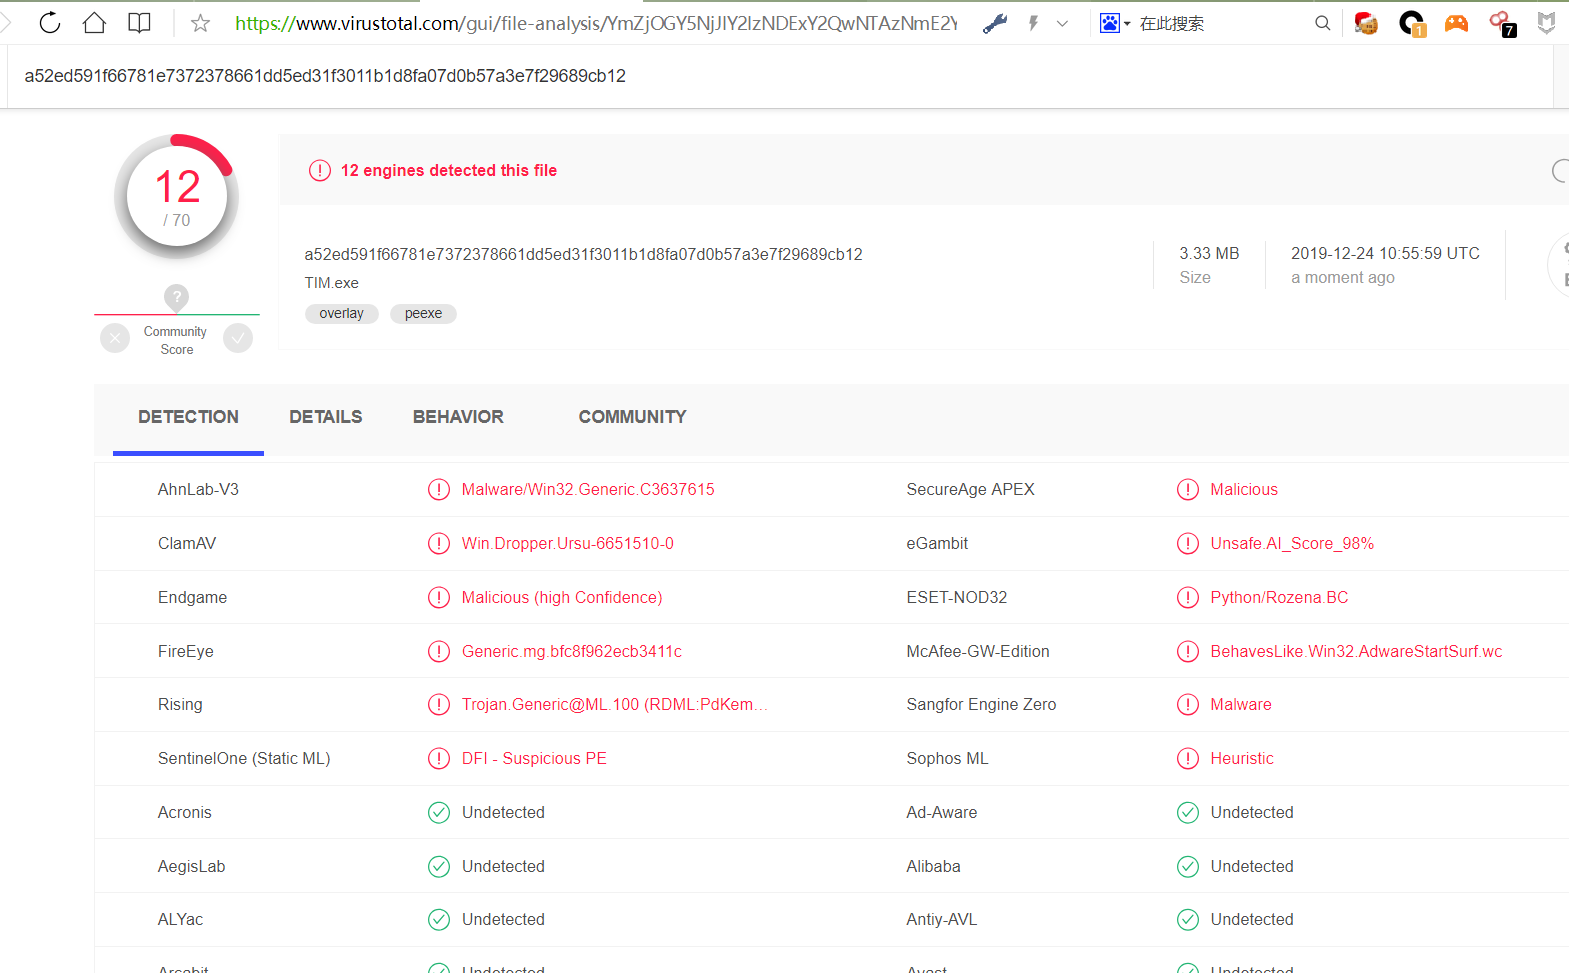This screenshot has width=1569, height=973.
Task: Click Sophos ML Heuristic result
Action: (x=1242, y=758)
